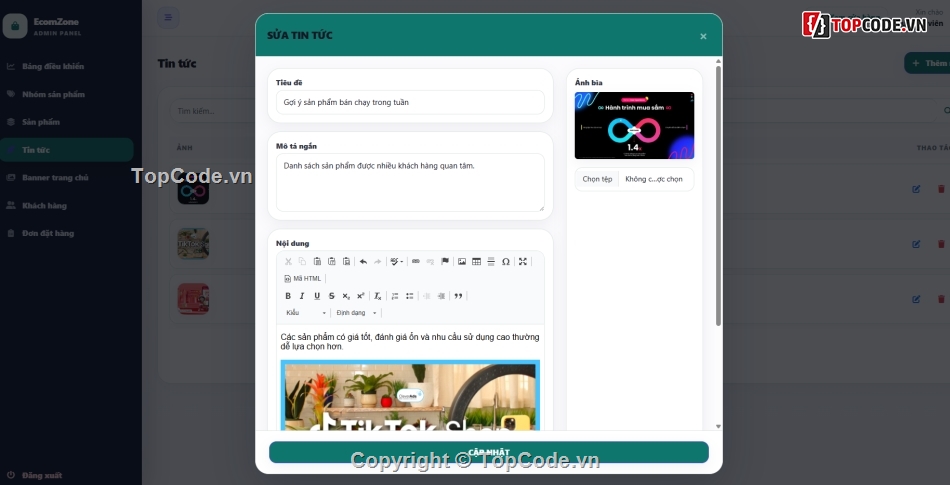The width and height of the screenshot is (950, 485).
Task: Select Tin tức in sidebar
Action: point(67,150)
